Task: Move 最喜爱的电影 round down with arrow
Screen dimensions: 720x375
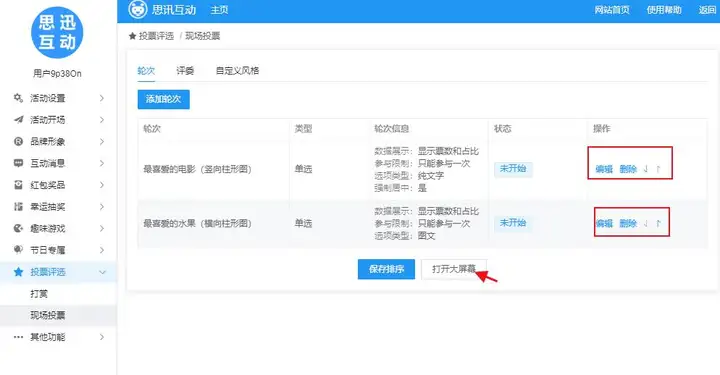Action: click(x=646, y=169)
